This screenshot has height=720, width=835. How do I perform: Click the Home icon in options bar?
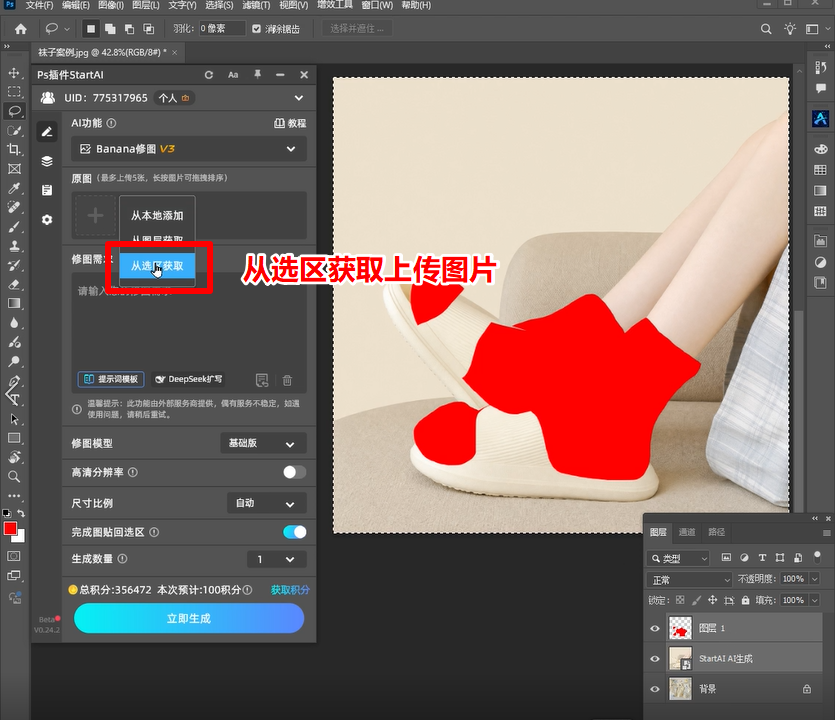coord(21,29)
